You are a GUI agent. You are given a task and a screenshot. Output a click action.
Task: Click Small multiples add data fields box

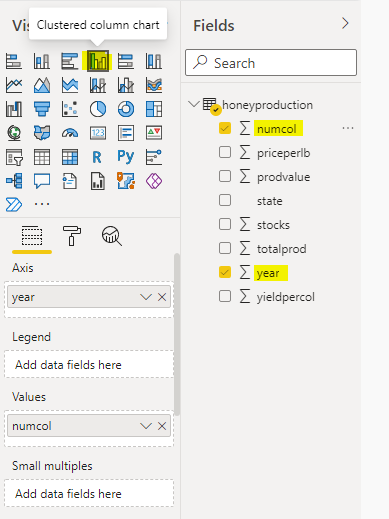pos(89,493)
